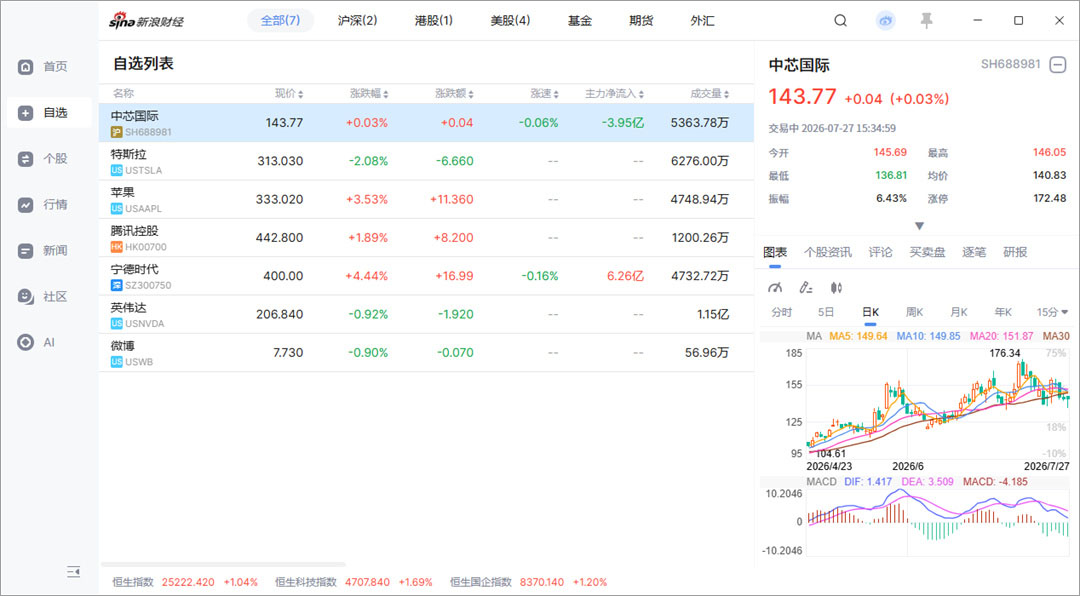Select the 自选 watchlist sidebar item
Image resolution: width=1080 pixels, height=596 pixels.
tap(48, 113)
